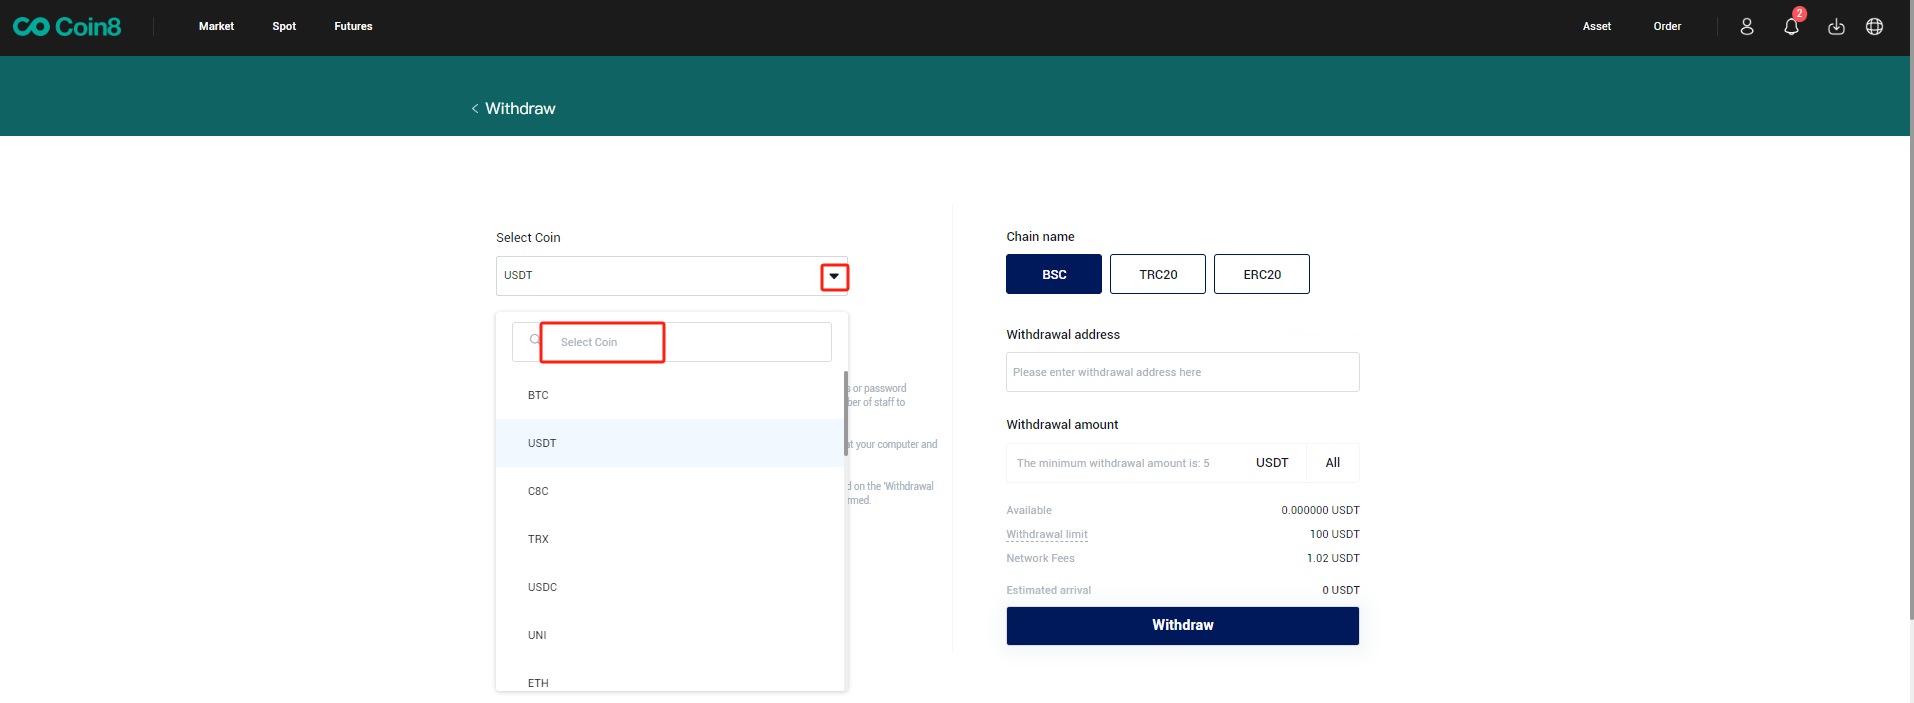Open the Market menu
The image size is (1914, 703).
[x=216, y=27]
